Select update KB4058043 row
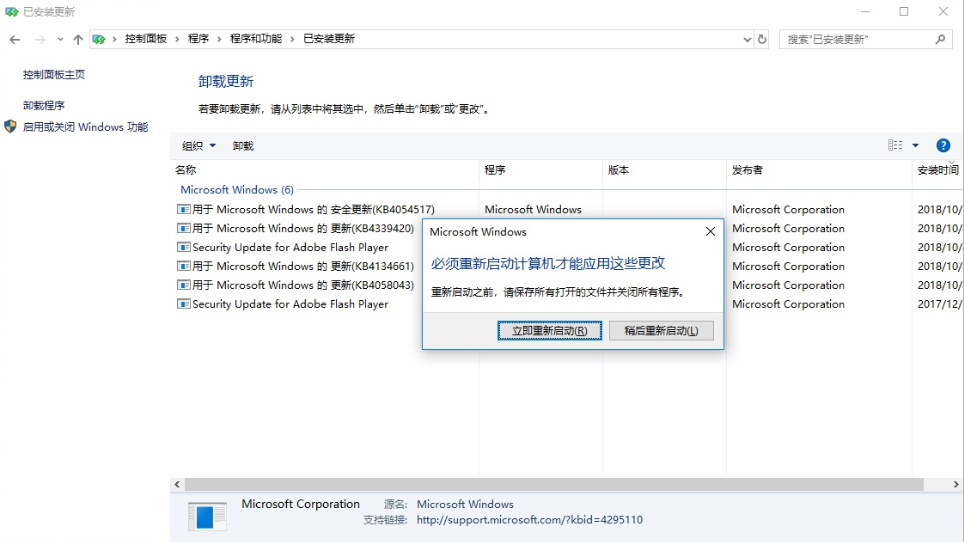The height and width of the screenshot is (542, 964). 296,286
